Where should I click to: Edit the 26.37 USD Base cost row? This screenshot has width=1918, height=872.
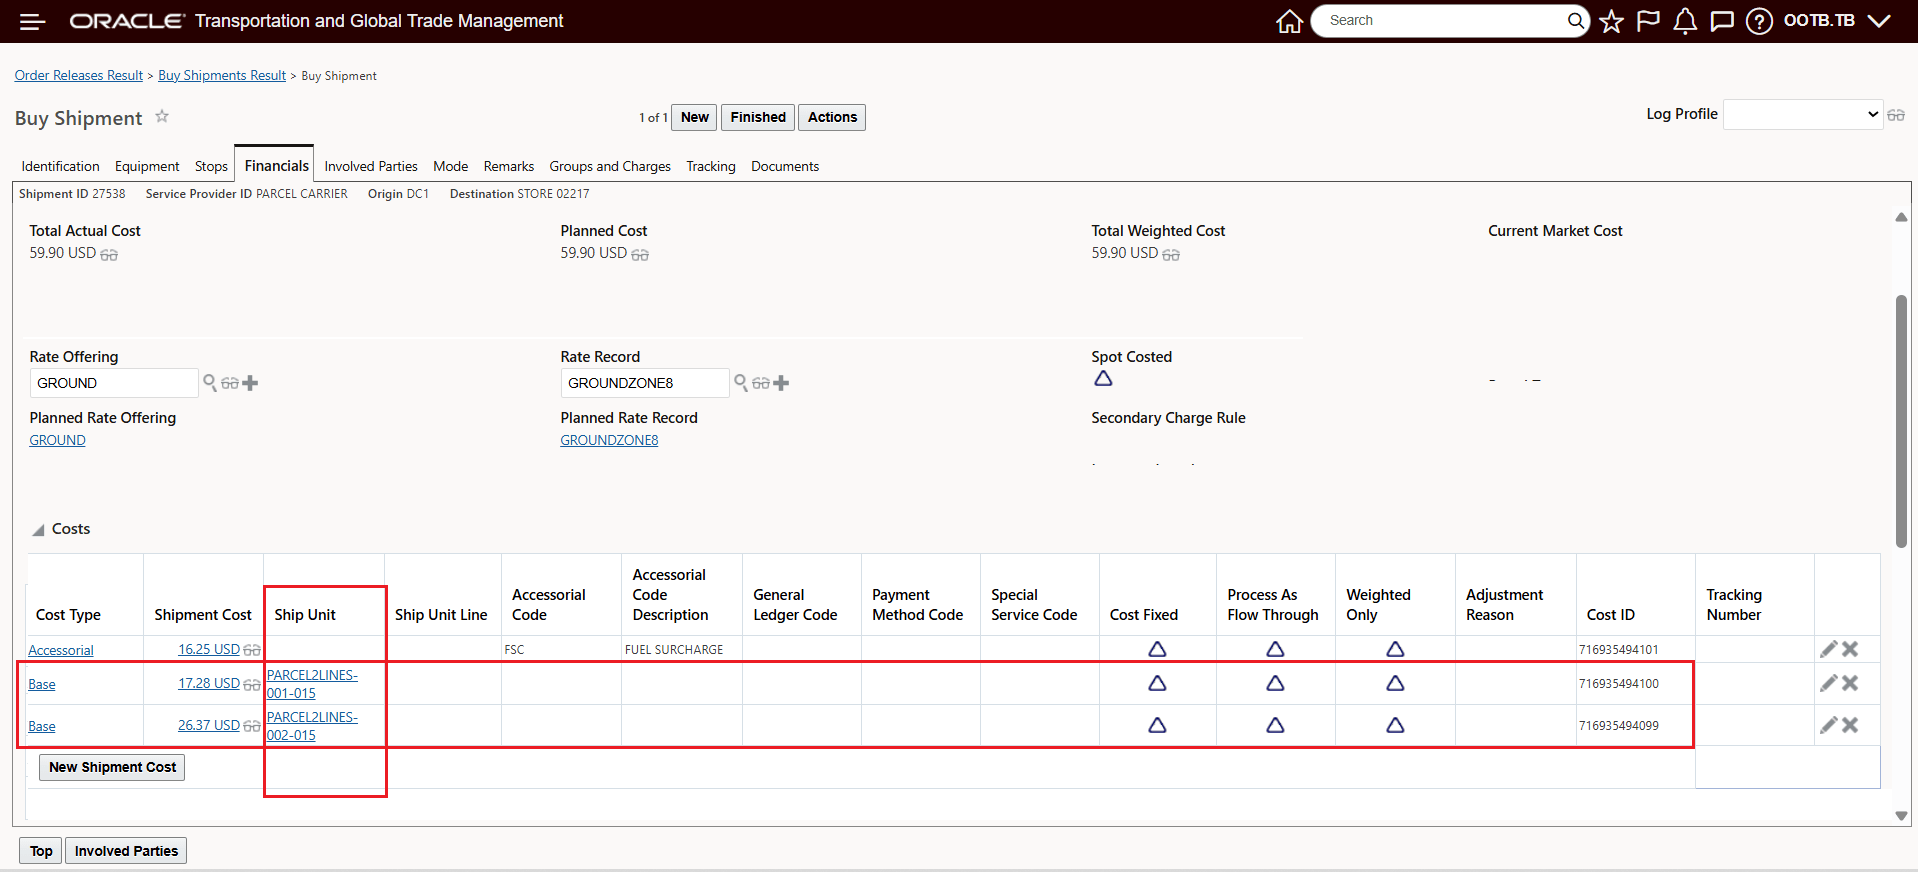(1828, 725)
